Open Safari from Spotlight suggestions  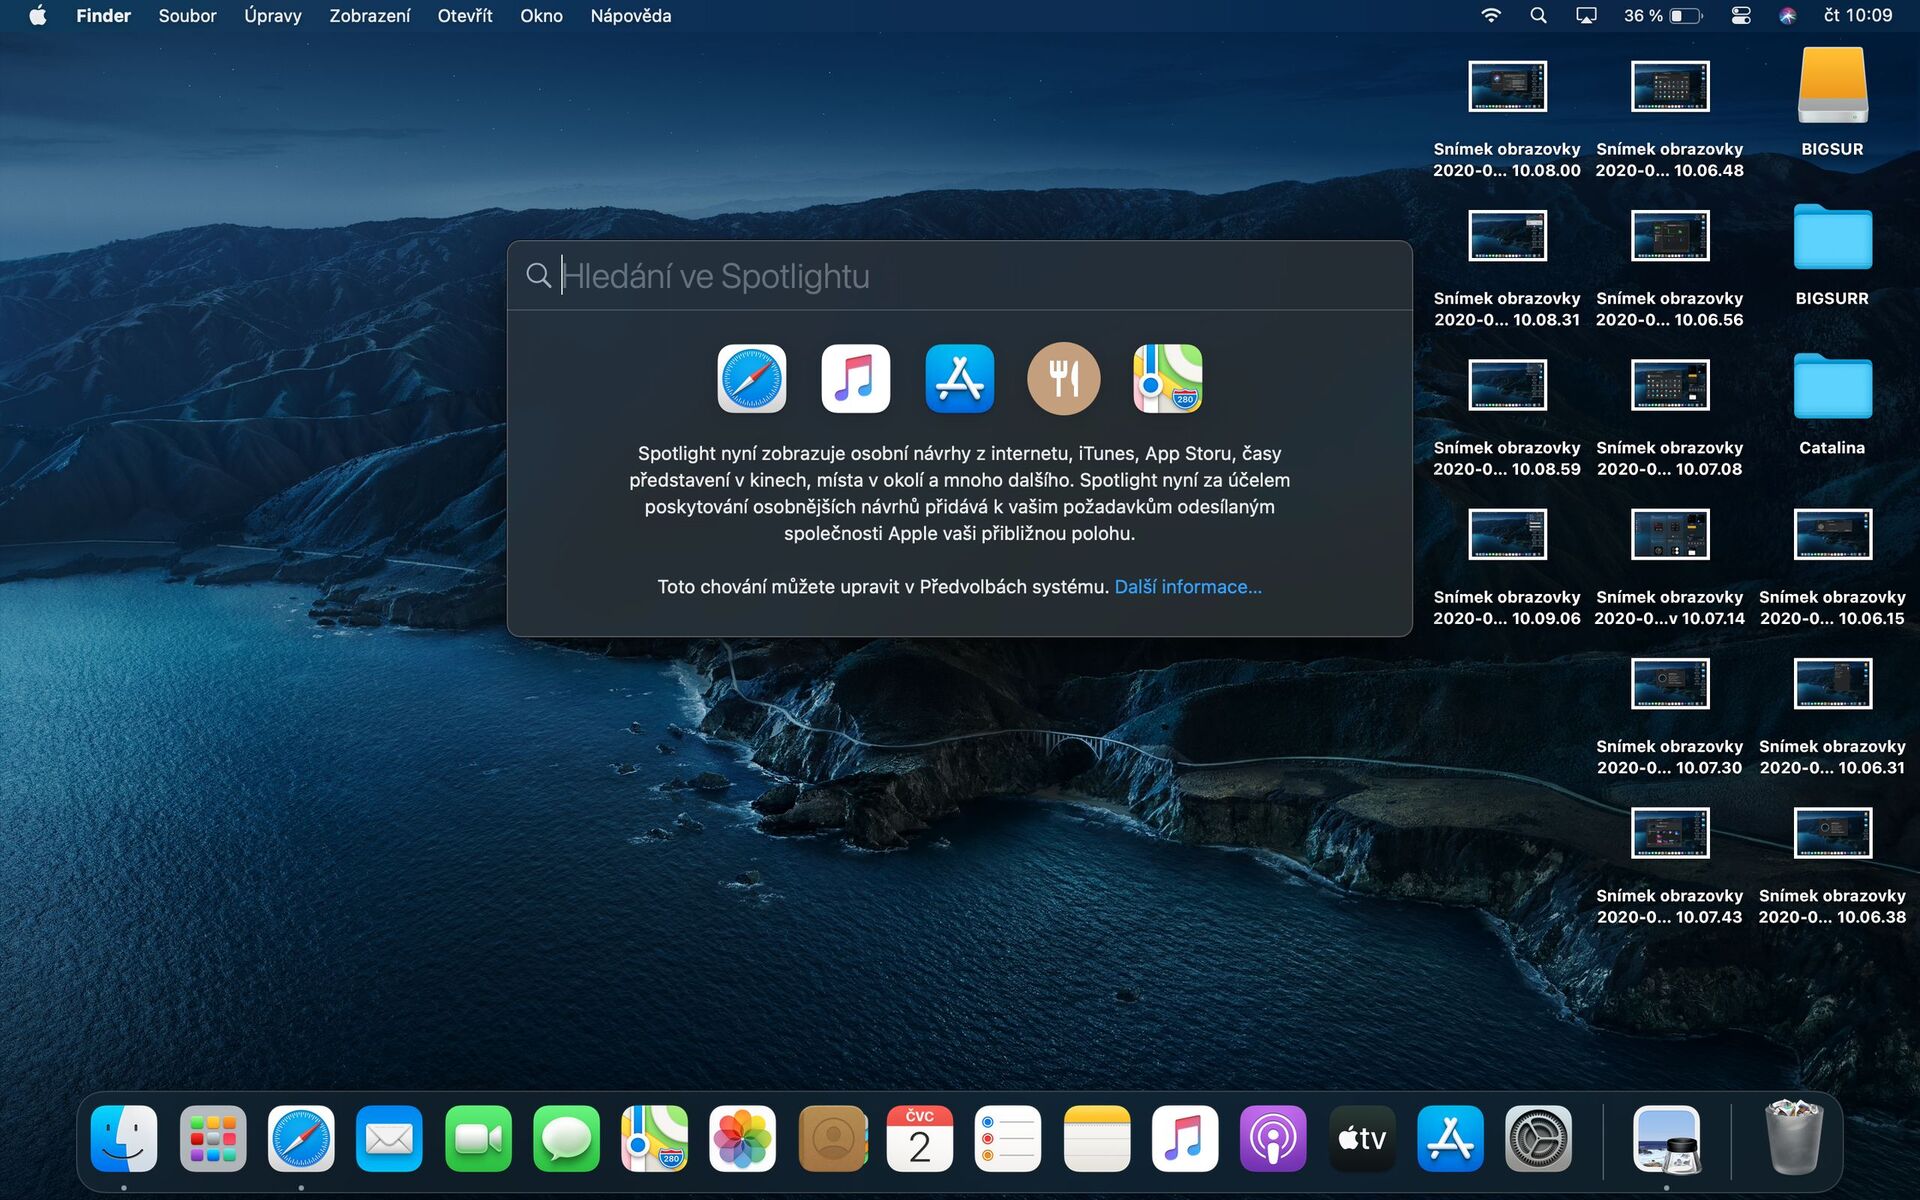(751, 378)
